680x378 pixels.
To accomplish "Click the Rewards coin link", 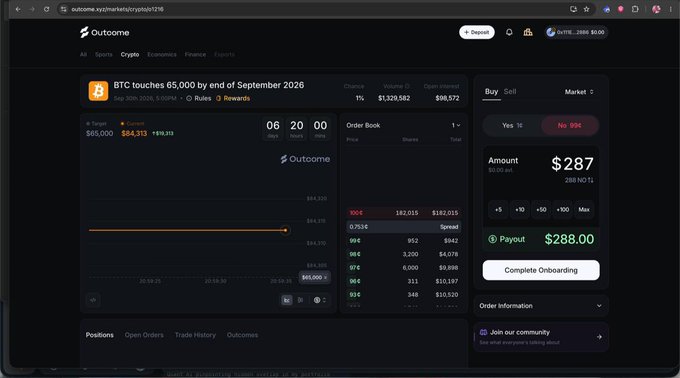I will coord(233,98).
